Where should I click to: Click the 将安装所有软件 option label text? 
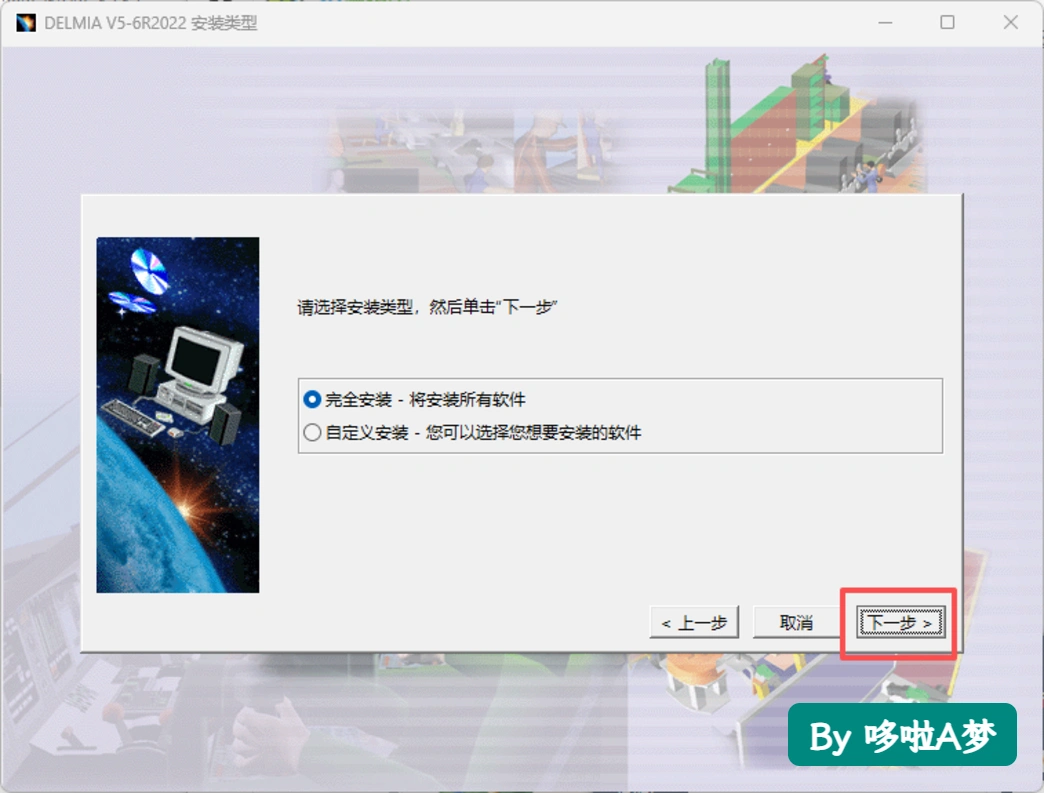467,399
